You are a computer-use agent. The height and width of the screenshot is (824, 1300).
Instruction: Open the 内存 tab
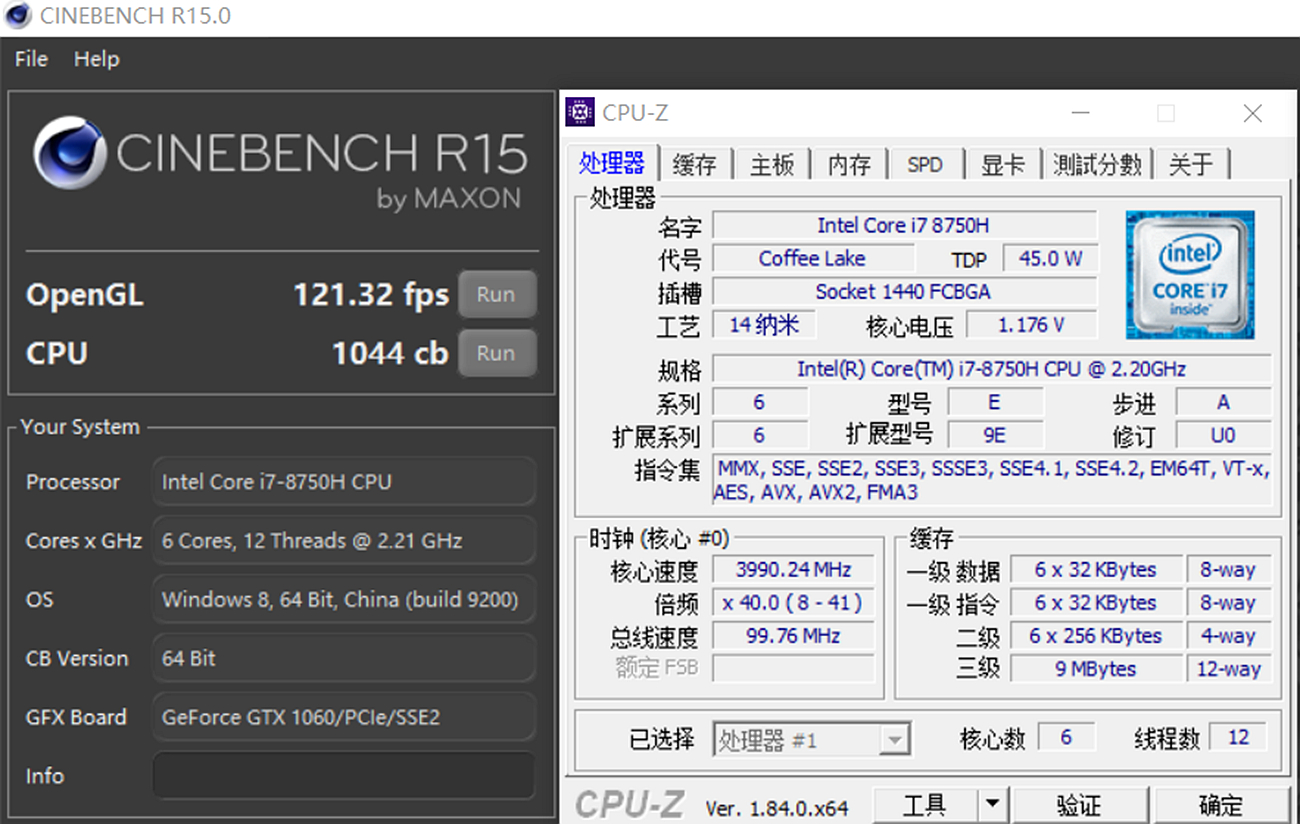849,165
